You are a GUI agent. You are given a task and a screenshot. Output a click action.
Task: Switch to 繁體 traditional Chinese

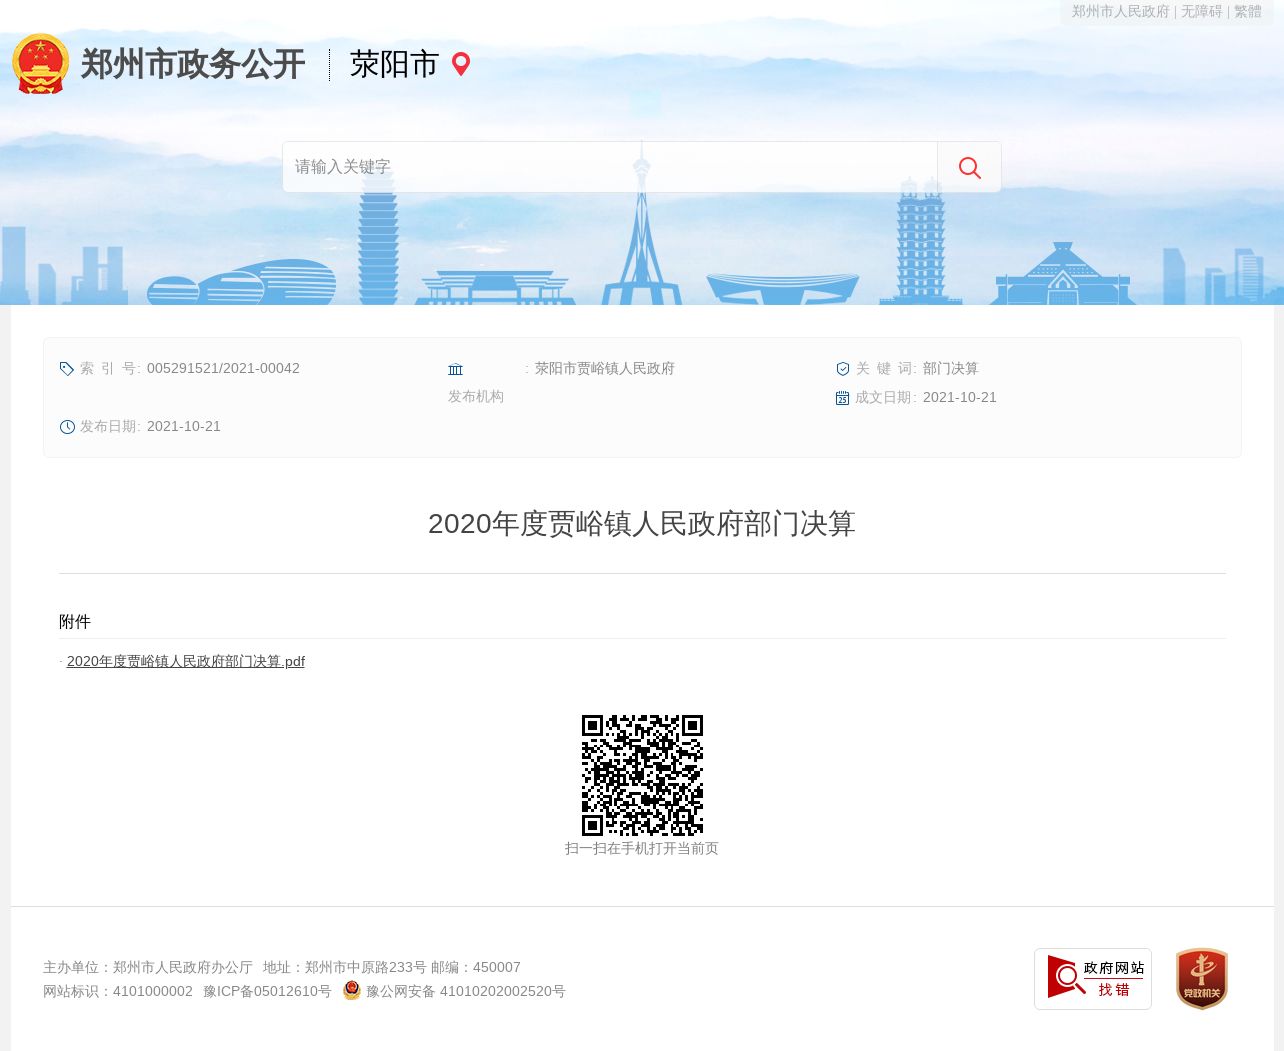click(1248, 11)
